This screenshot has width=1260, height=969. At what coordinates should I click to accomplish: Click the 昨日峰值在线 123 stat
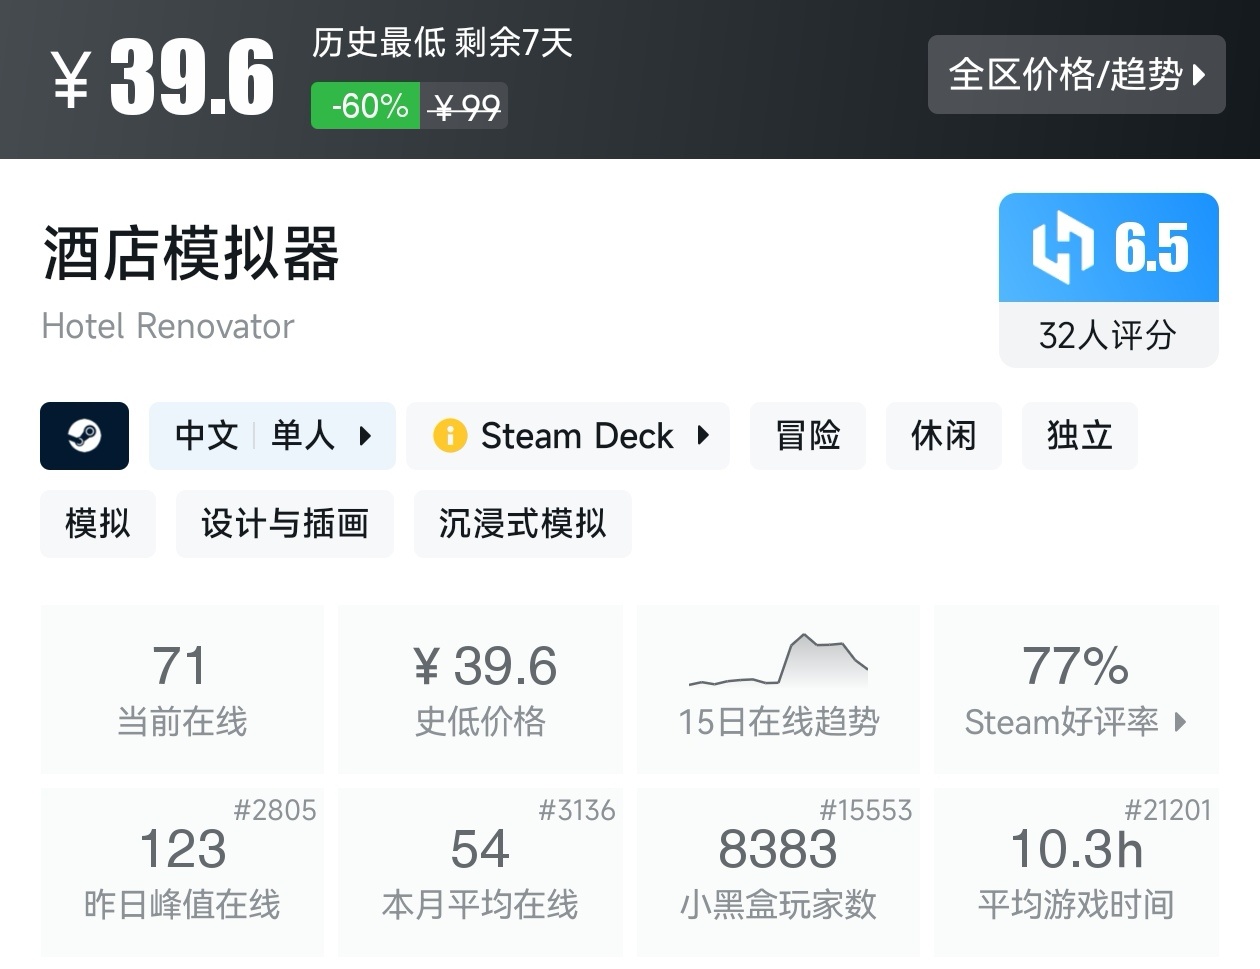pyautogui.click(x=182, y=872)
